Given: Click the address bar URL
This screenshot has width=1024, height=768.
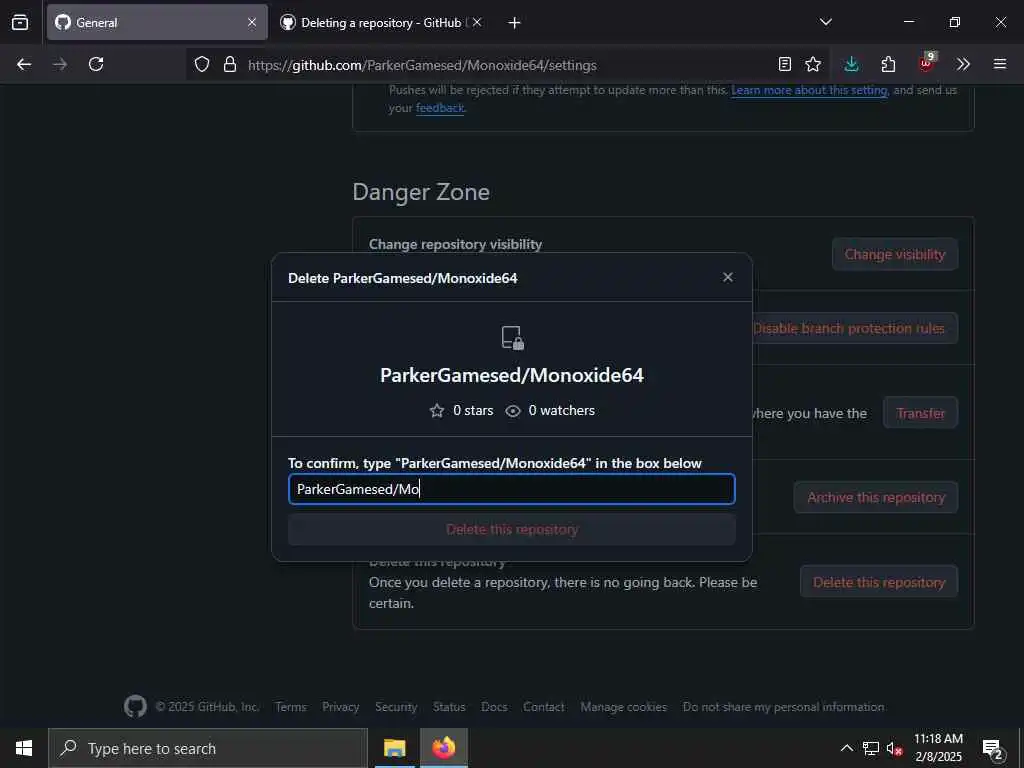Looking at the screenshot, I should [422, 65].
